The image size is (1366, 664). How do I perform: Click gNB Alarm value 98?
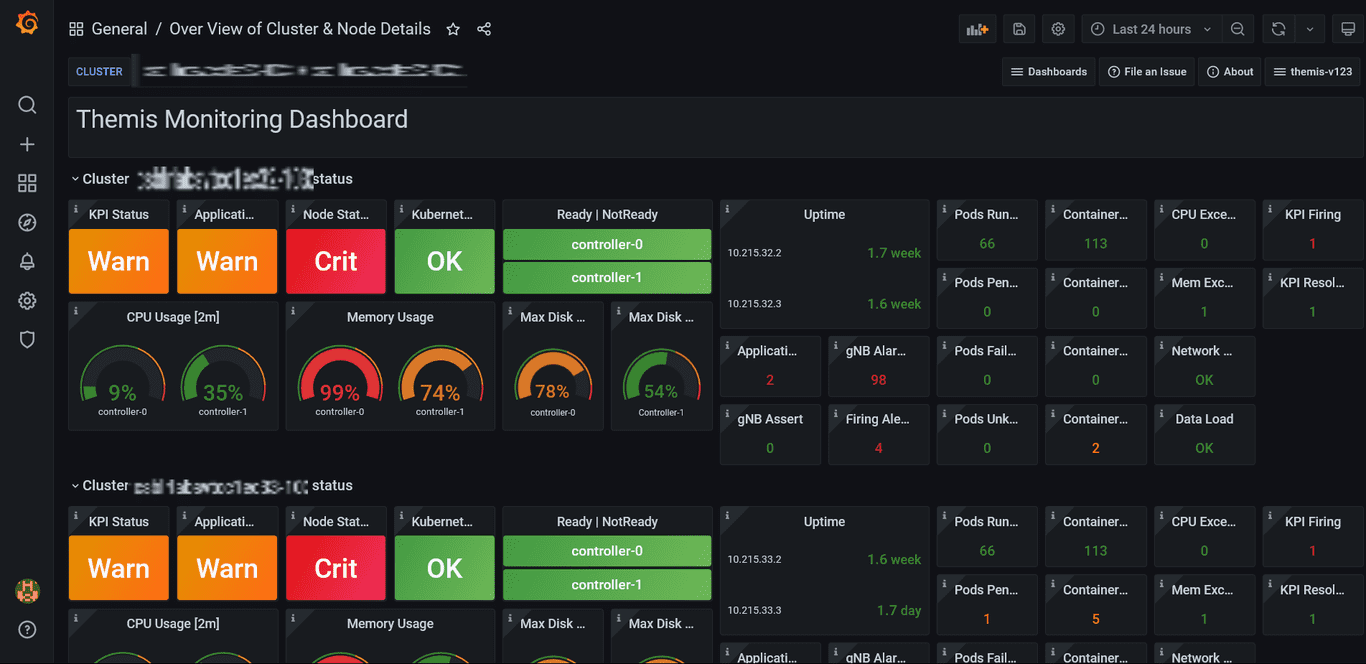coord(878,380)
